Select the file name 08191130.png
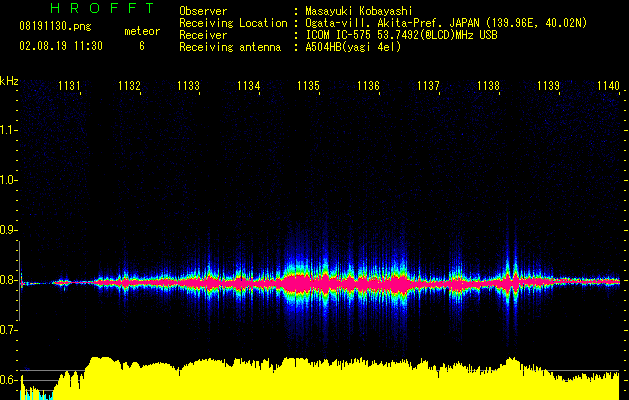 coord(55,27)
